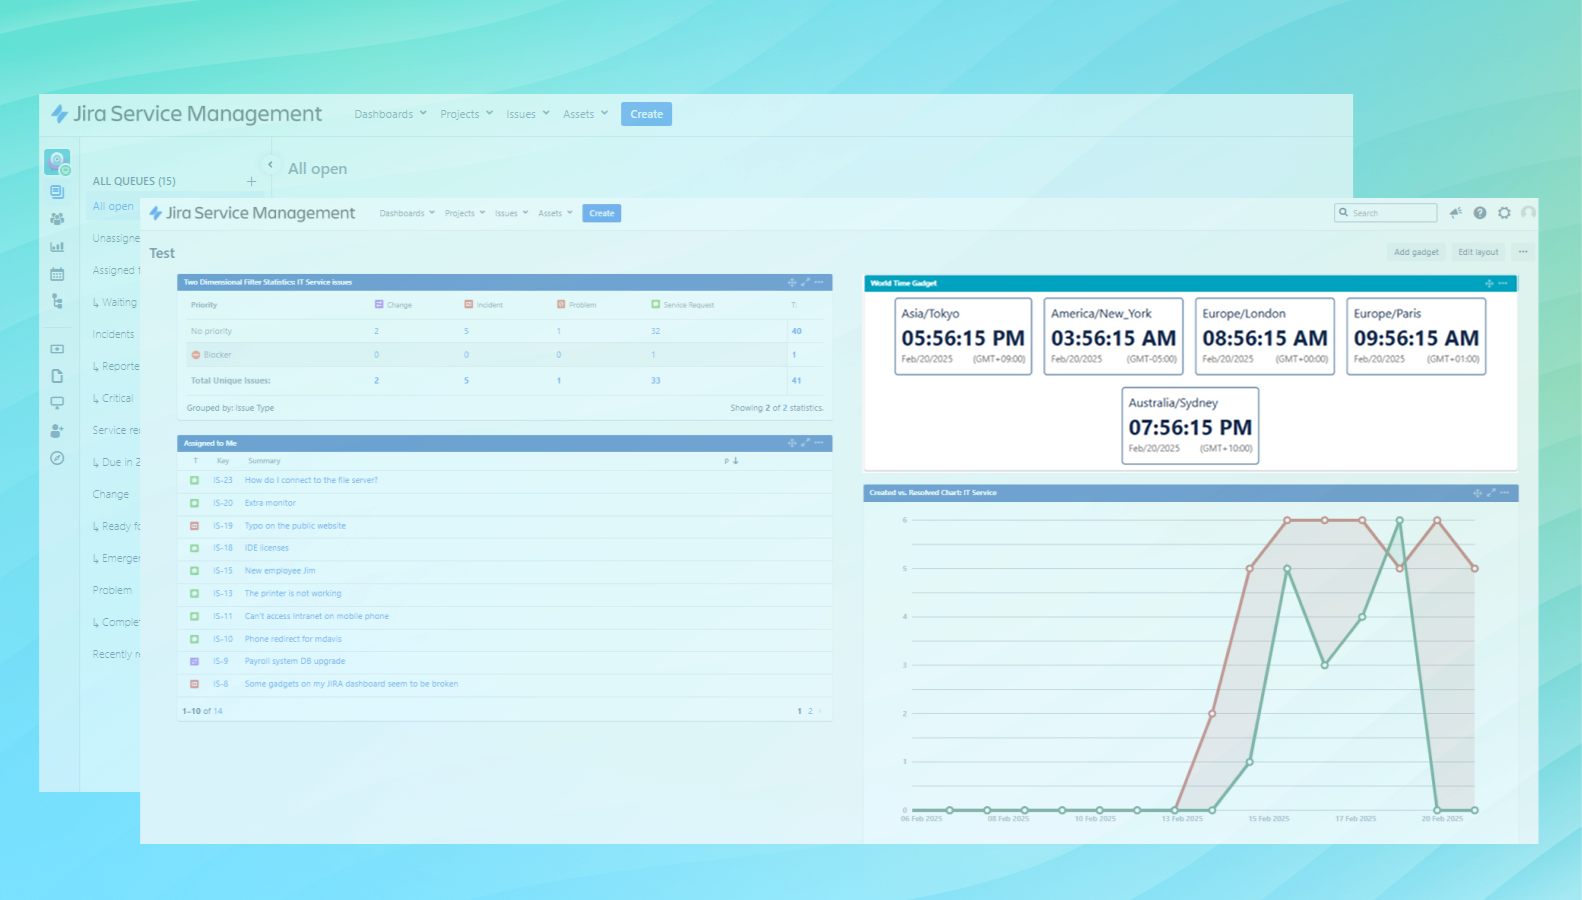1582x900 pixels.
Task: Select the Incidents queue
Action: [113, 334]
